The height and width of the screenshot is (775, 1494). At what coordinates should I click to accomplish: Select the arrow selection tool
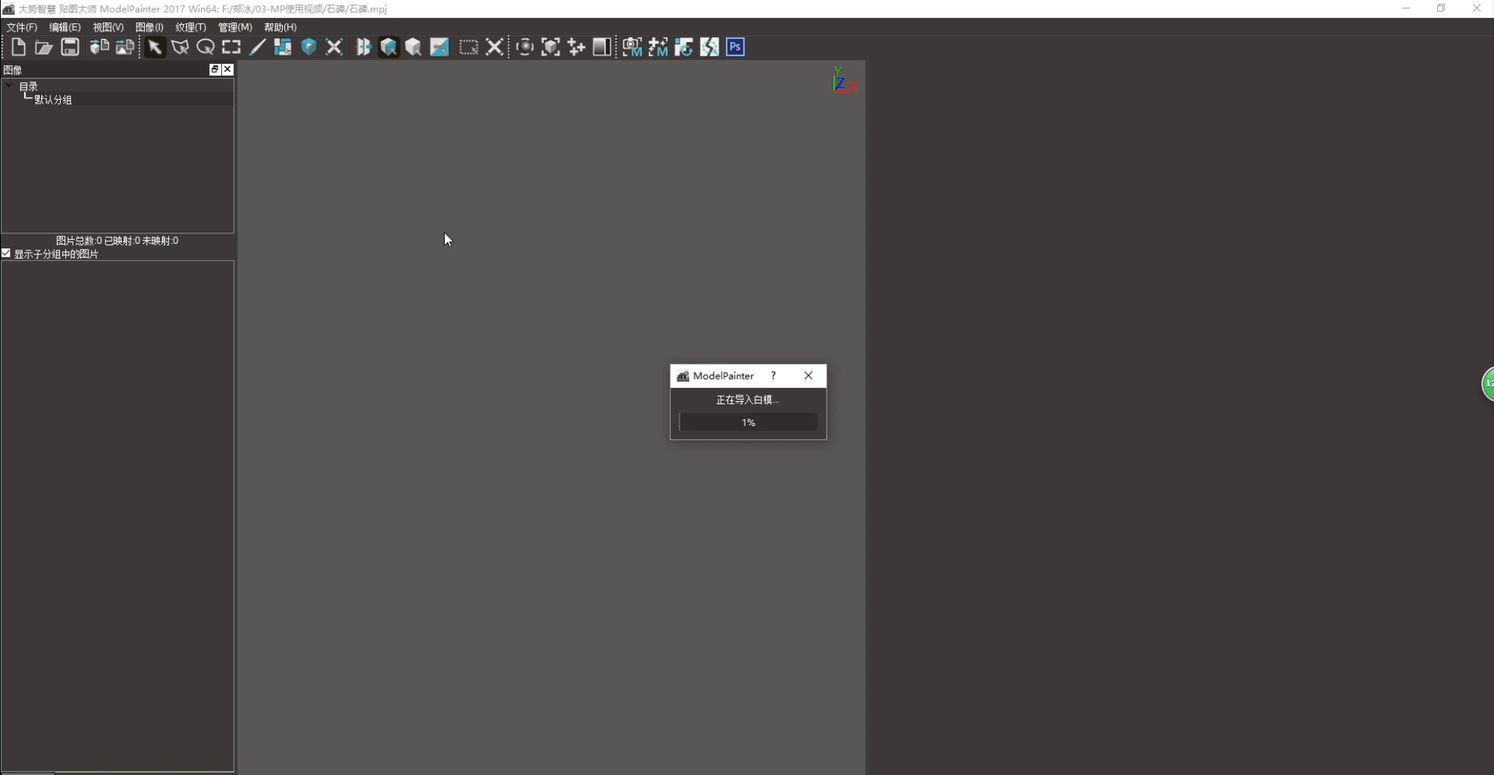155,47
